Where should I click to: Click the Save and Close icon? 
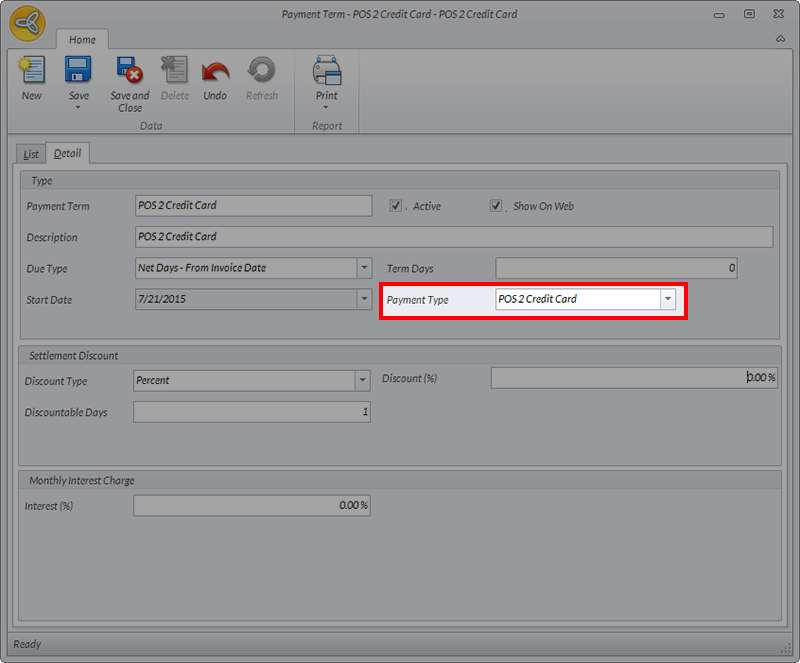point(130,71)
